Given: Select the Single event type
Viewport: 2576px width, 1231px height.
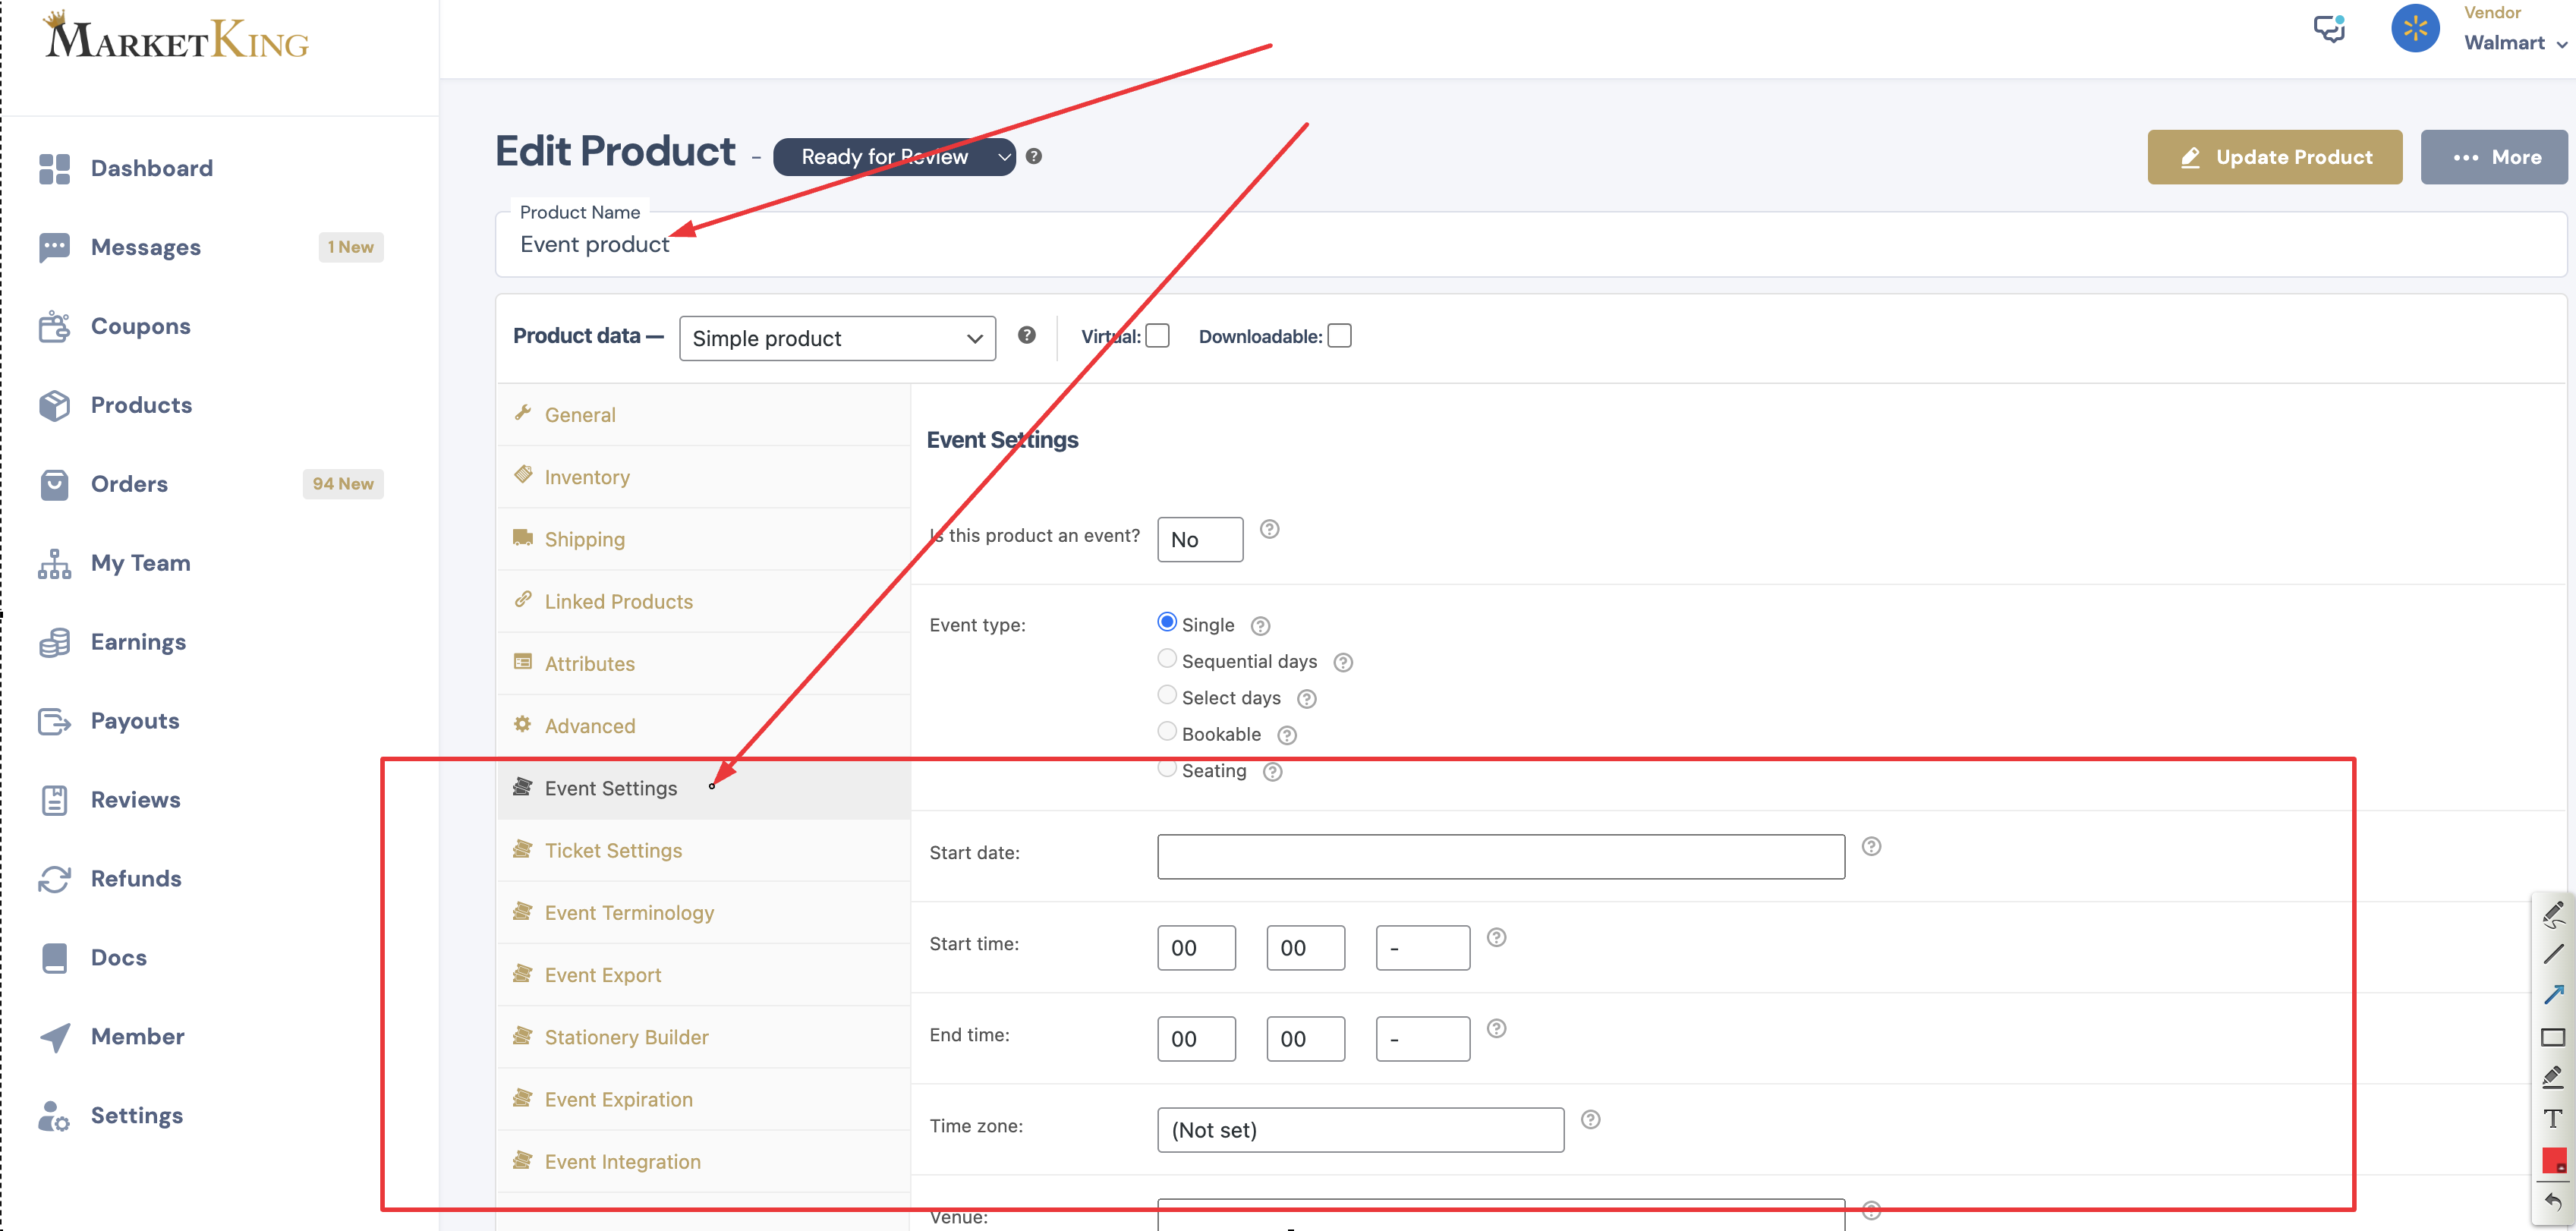Looking at the screenshot, I should pos(1166,622).
